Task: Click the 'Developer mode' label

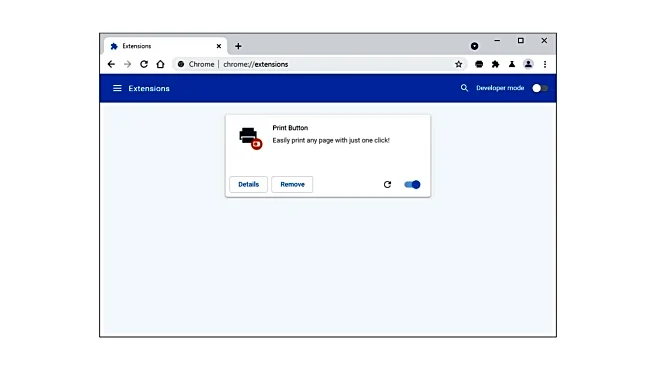Action: click(x=500, y=88)
